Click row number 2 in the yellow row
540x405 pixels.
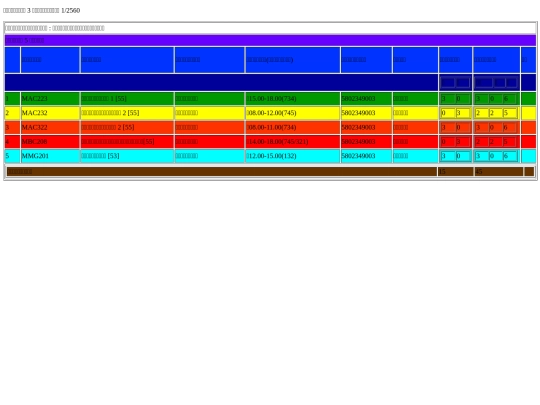point(7,113)
